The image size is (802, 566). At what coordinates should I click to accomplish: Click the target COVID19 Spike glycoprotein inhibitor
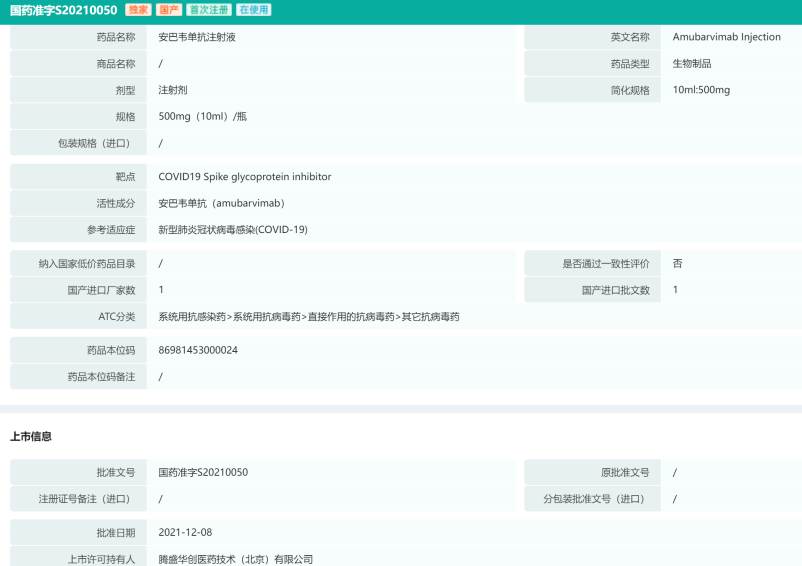click(x=244, y=177)
